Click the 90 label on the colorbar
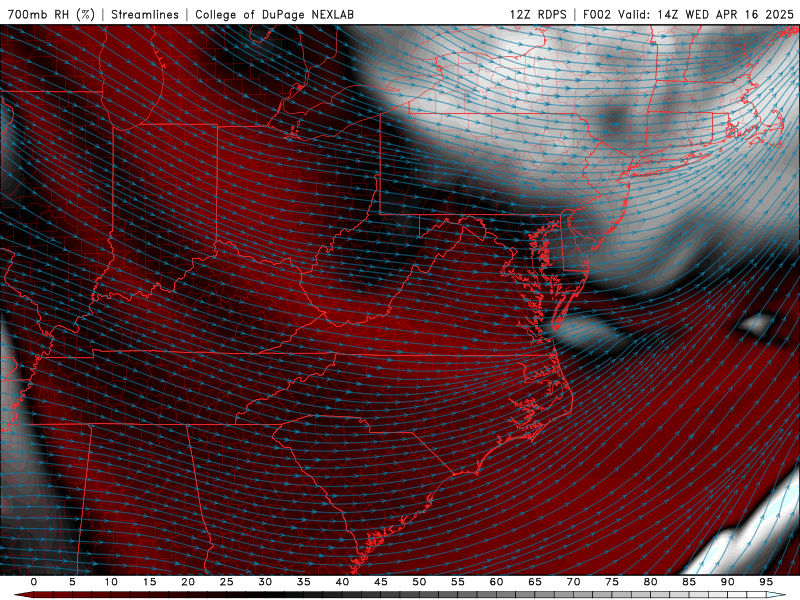Screen dimensions: 800x600 click(728, 582)
